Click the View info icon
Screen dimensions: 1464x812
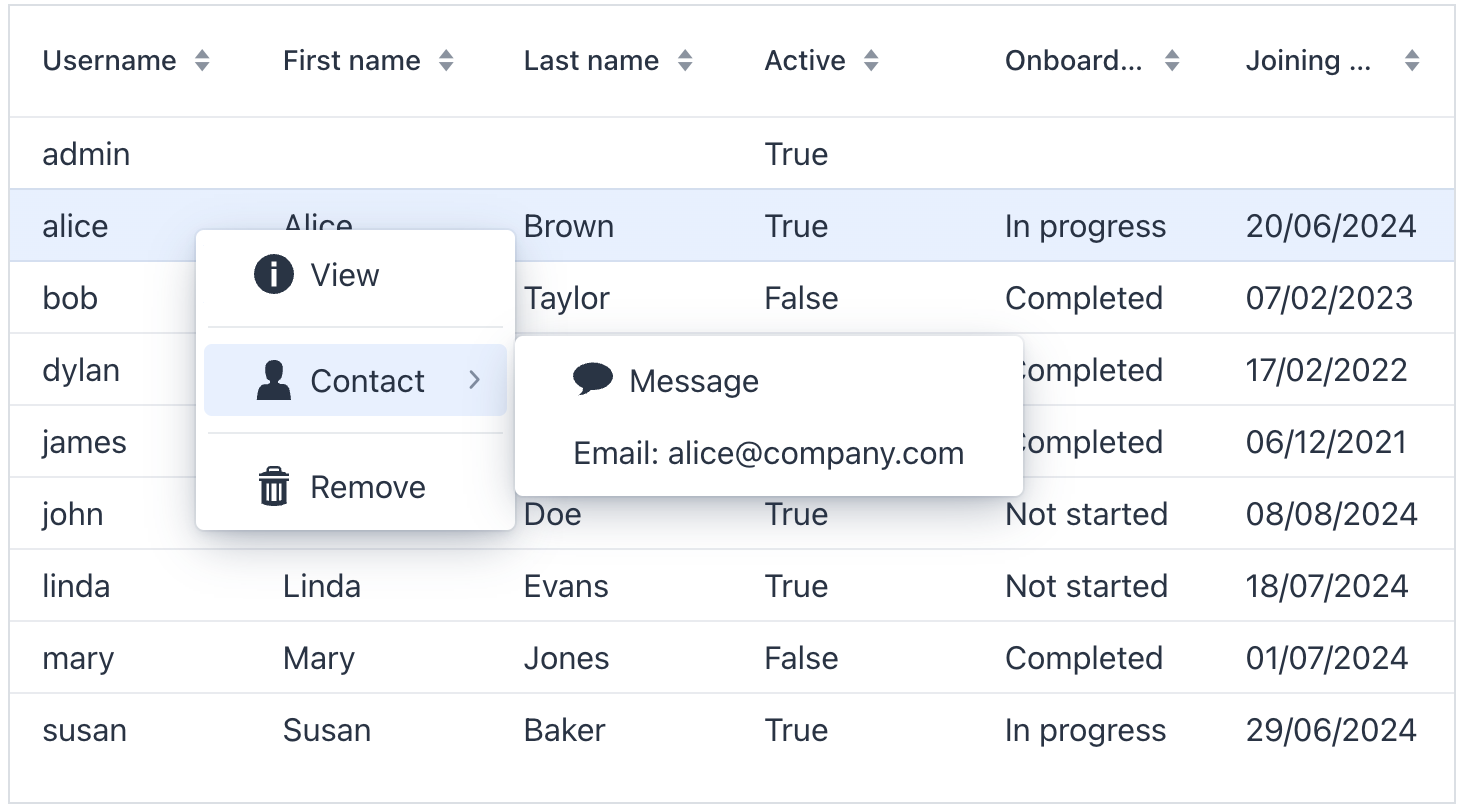[x=274, y=275]
